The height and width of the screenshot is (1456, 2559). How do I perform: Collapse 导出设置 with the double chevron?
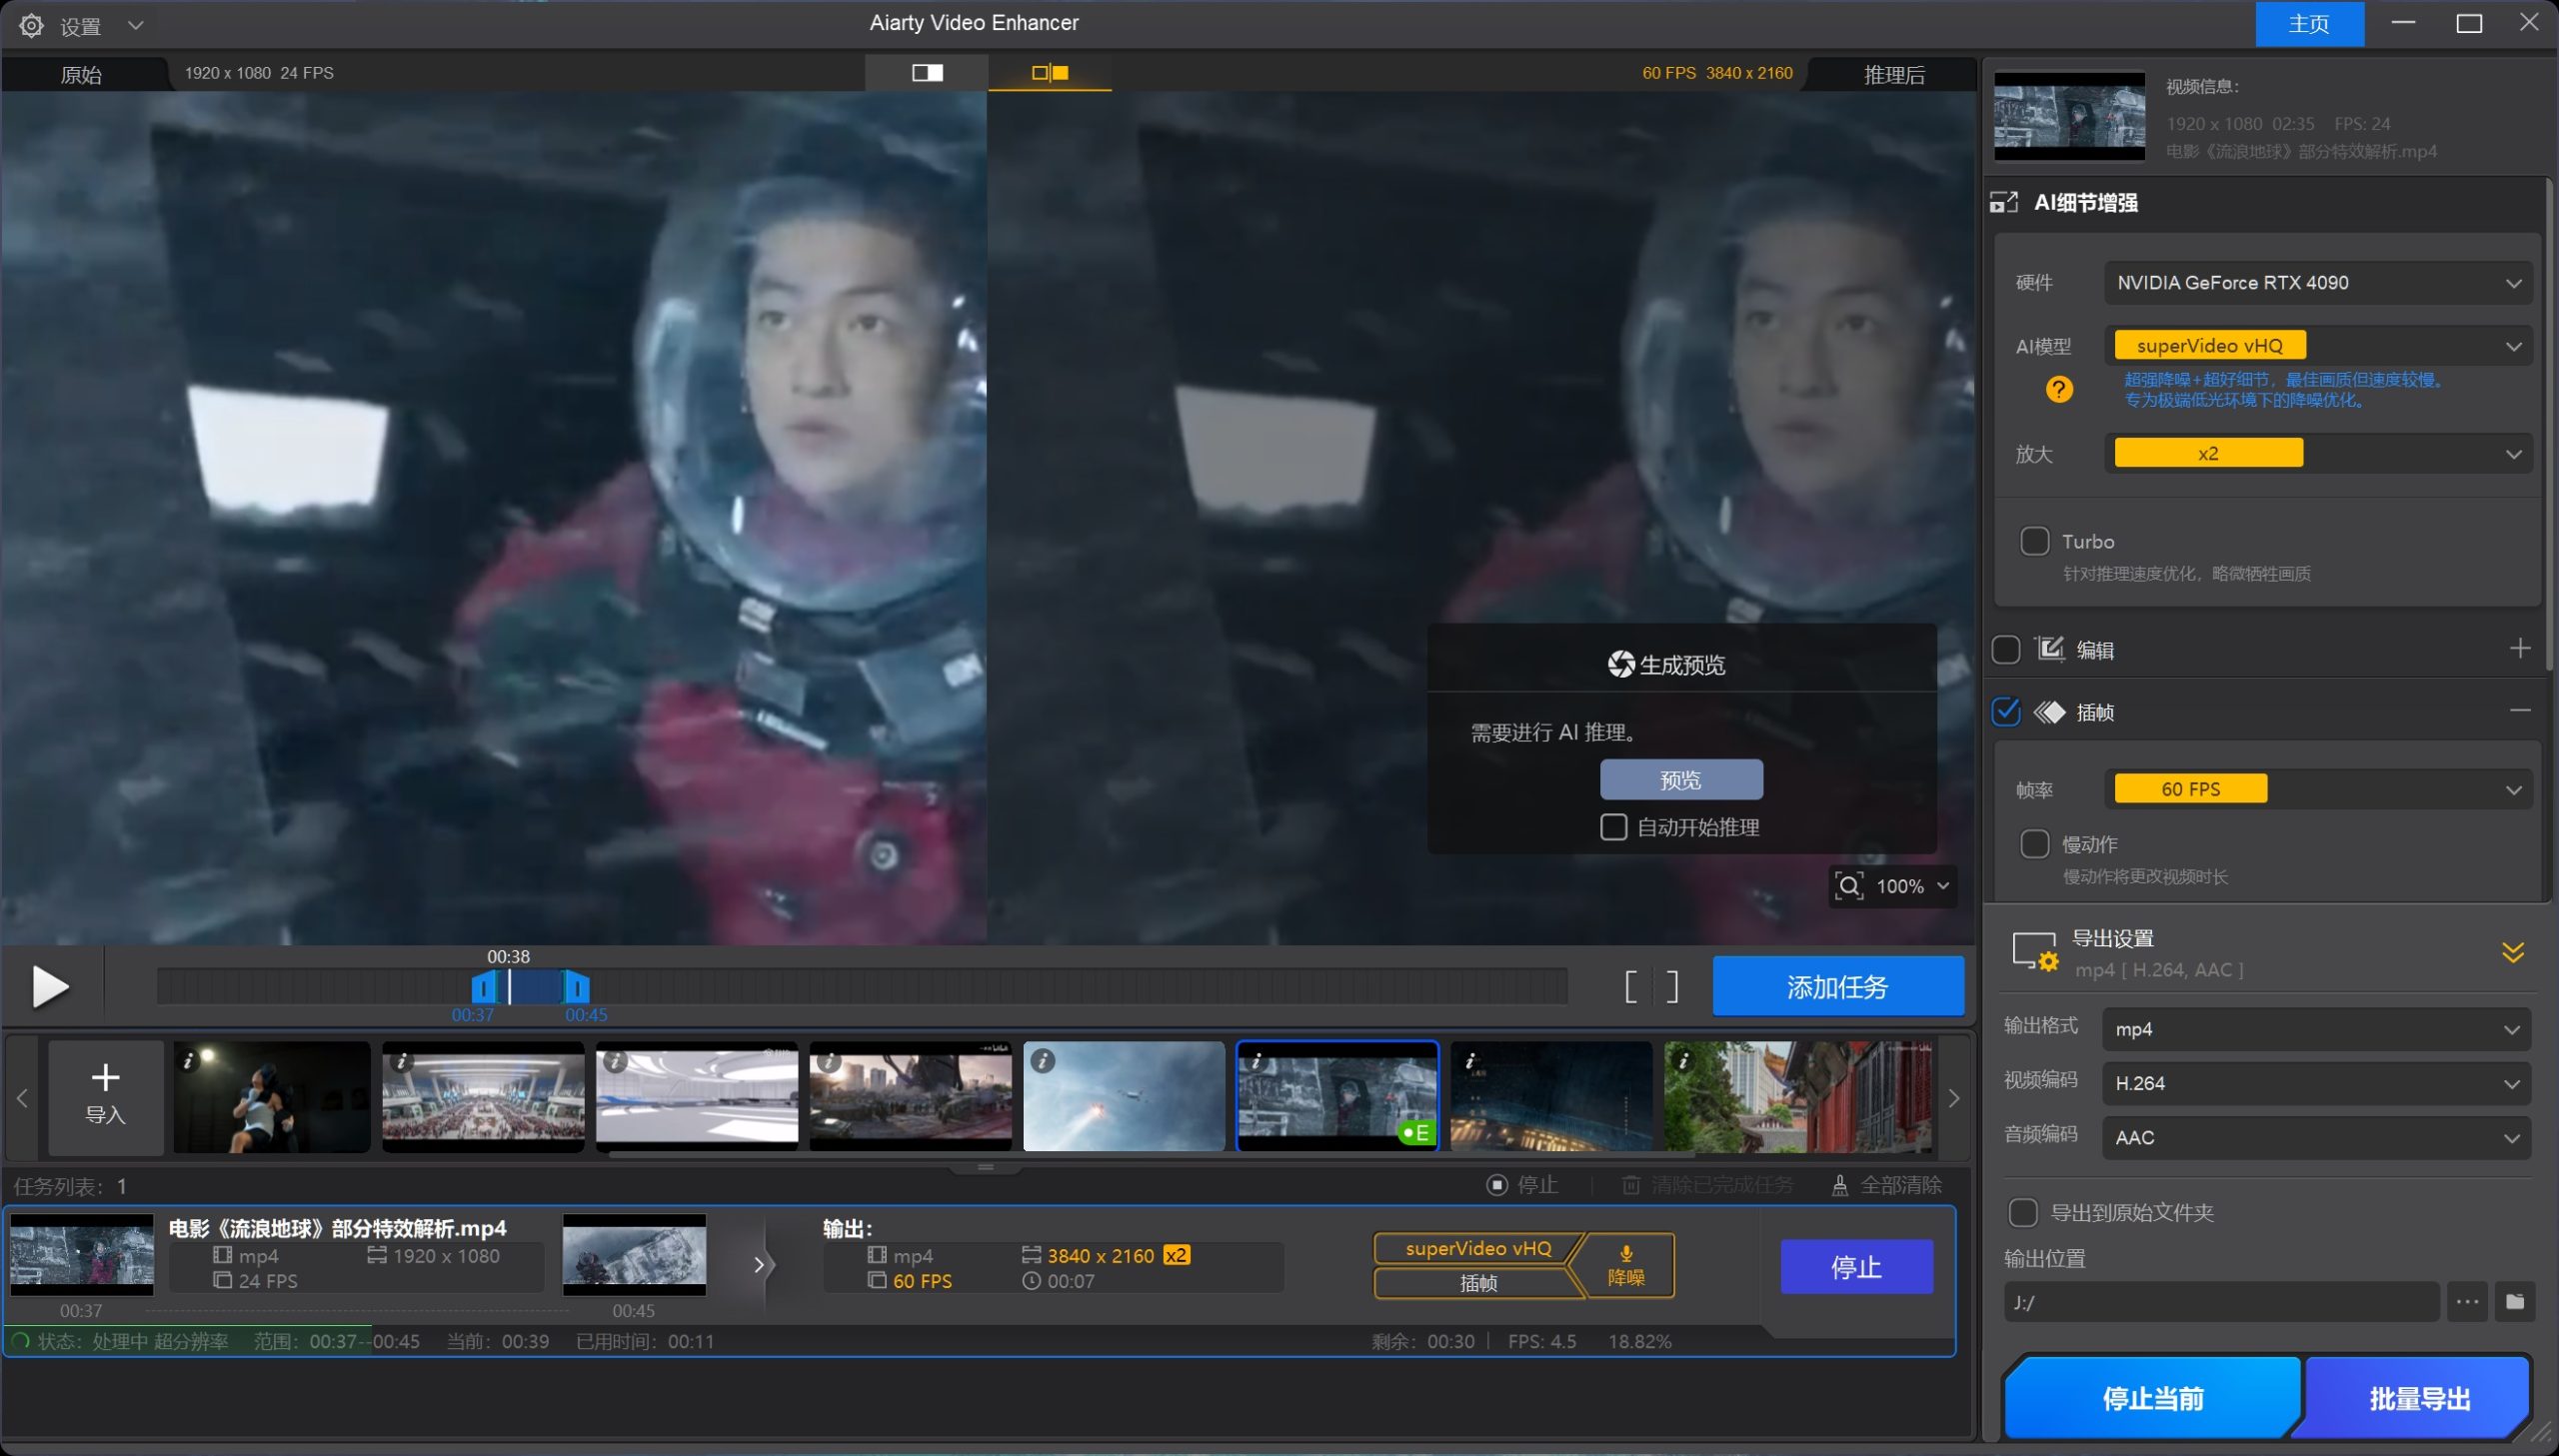point(2512,952)
